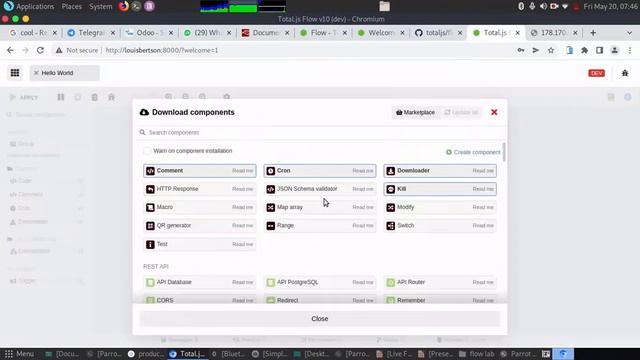Screen dimensions: 640x360
Task: Reload the page in Chromium
Action: (40, 50)
